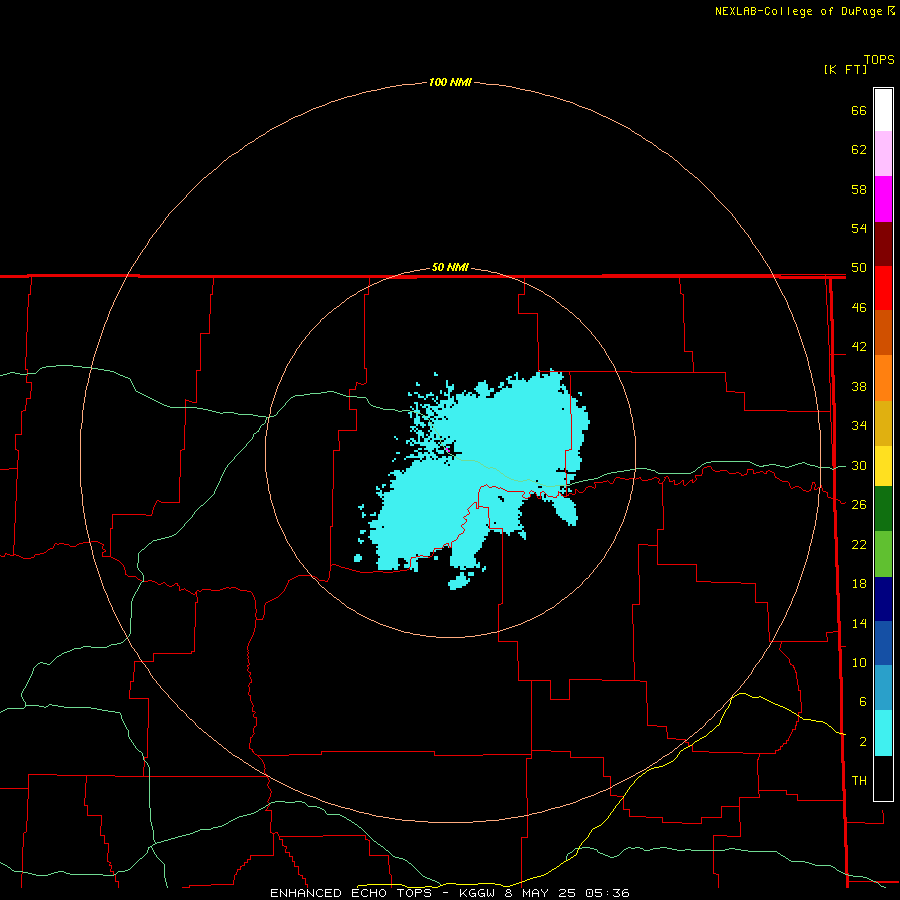Viewport: 900px width, 900px height.
Task: Click the radar site marker at map center
Action: [448, 451]
